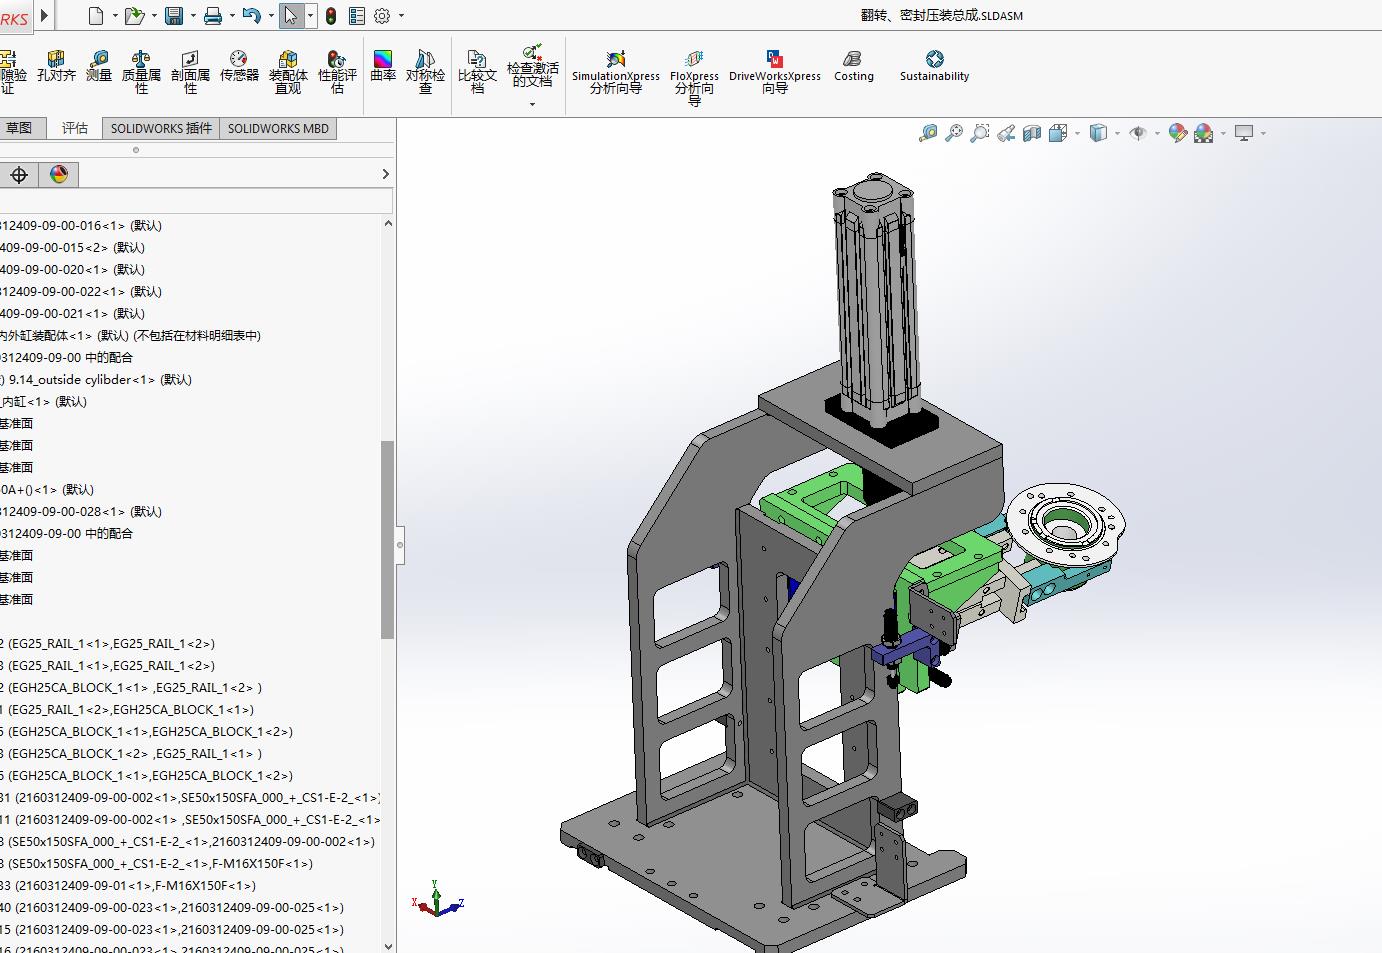Open the SOLIDWORKS MBD tab
Screen dimensions: 1382x953
[278, 128]
